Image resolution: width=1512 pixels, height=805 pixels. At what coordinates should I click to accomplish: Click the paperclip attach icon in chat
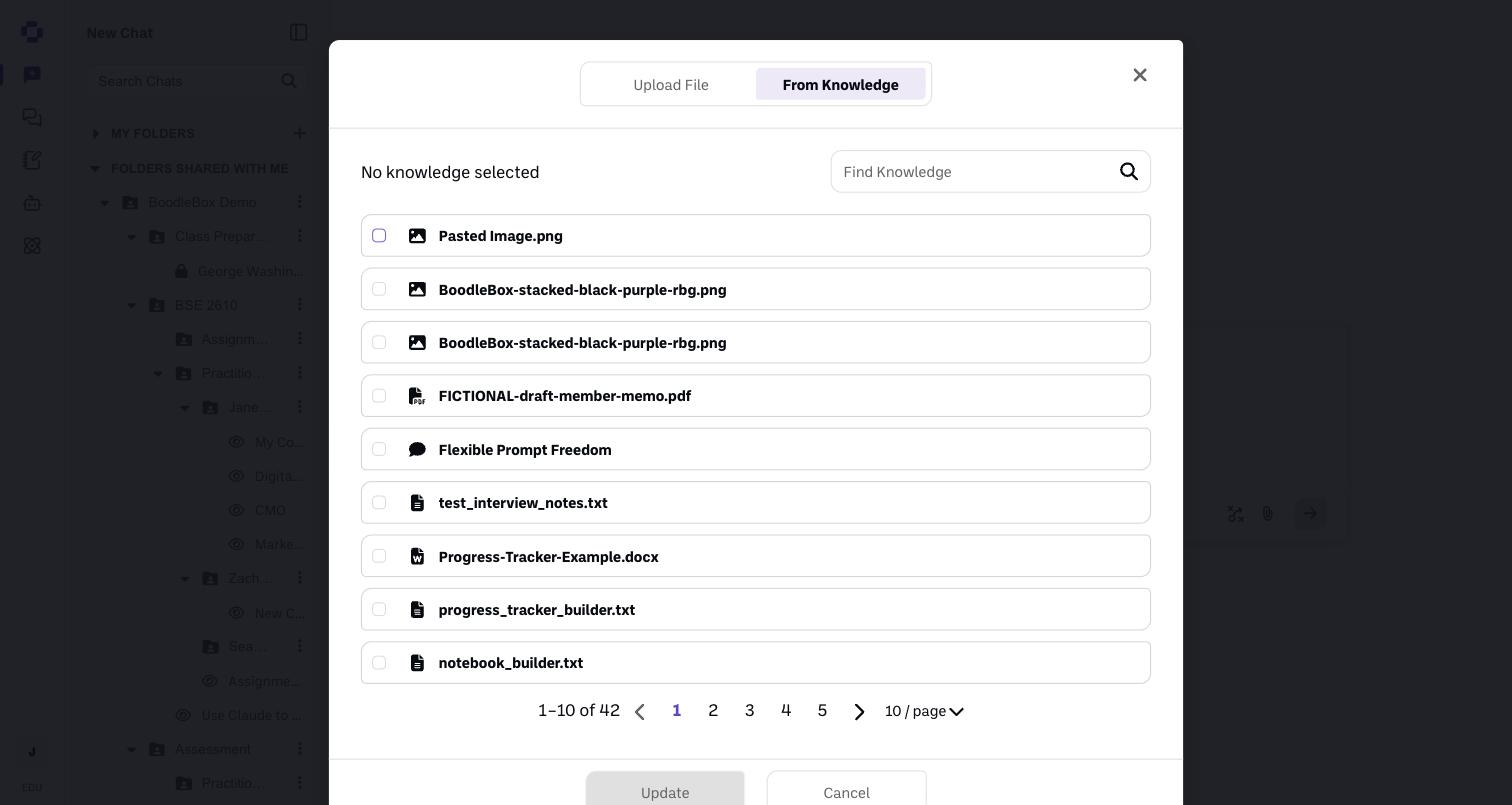[1267, 514]
